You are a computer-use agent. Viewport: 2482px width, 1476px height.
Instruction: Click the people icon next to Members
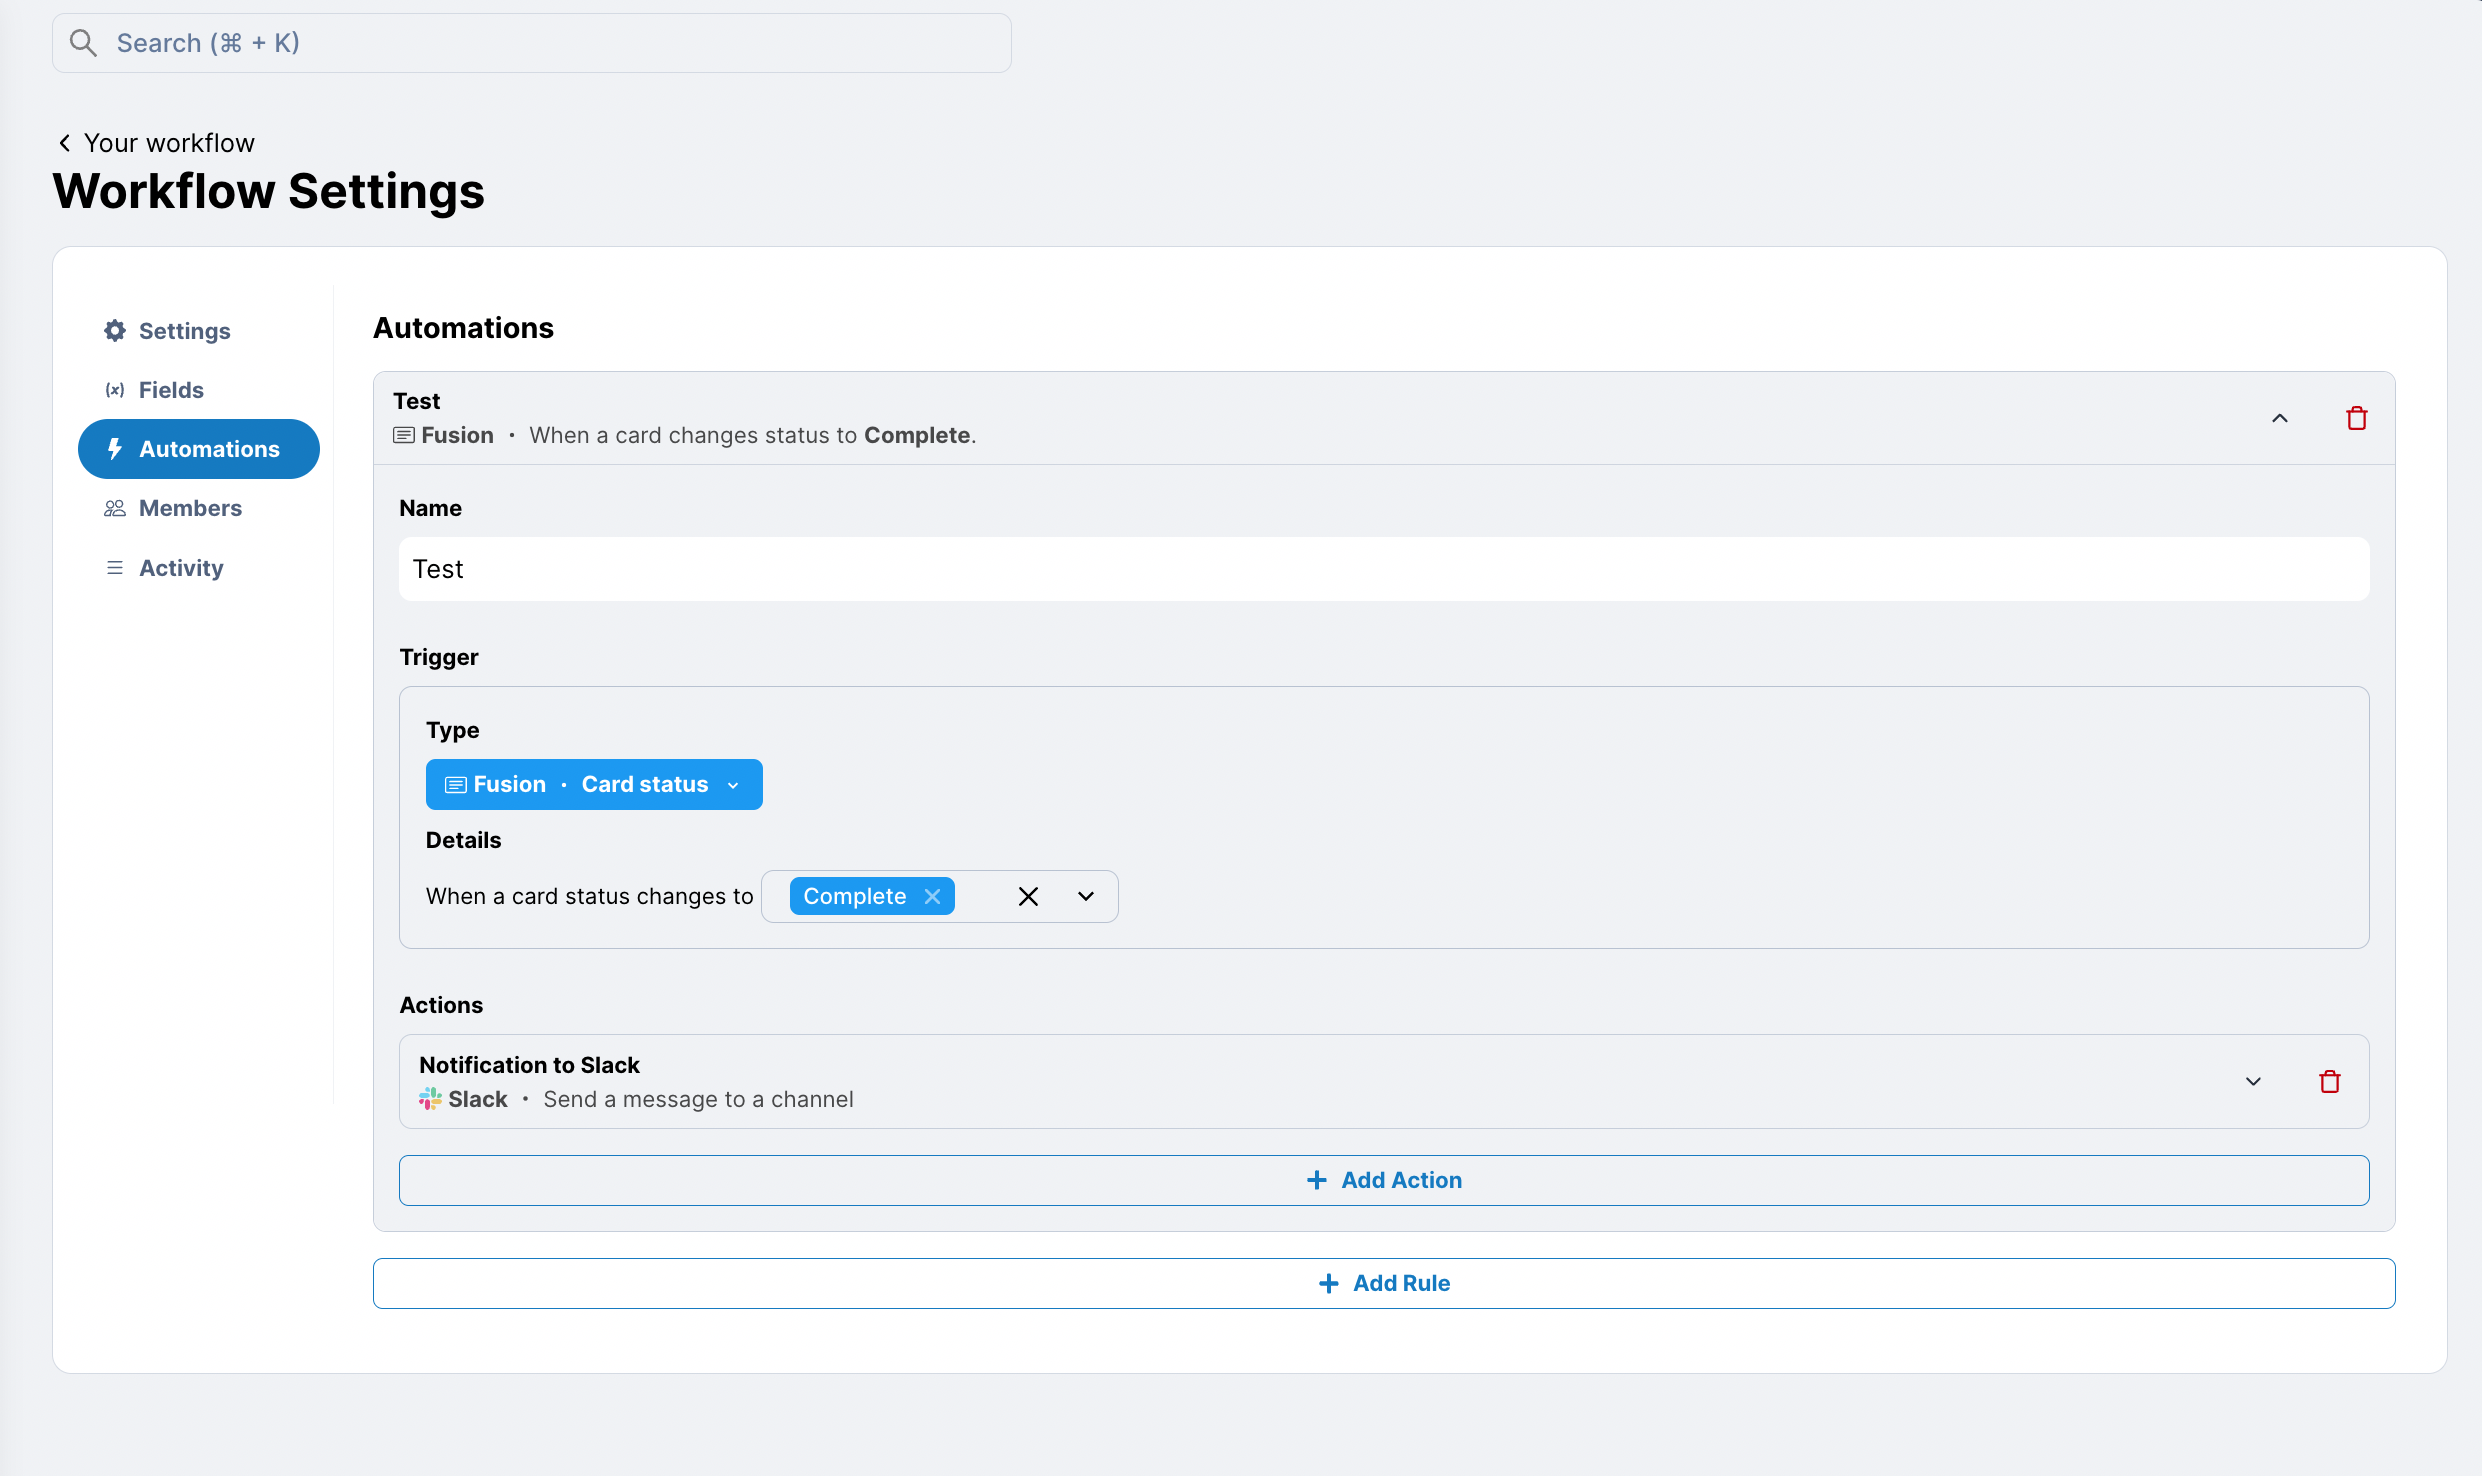[x=115, y=508]
